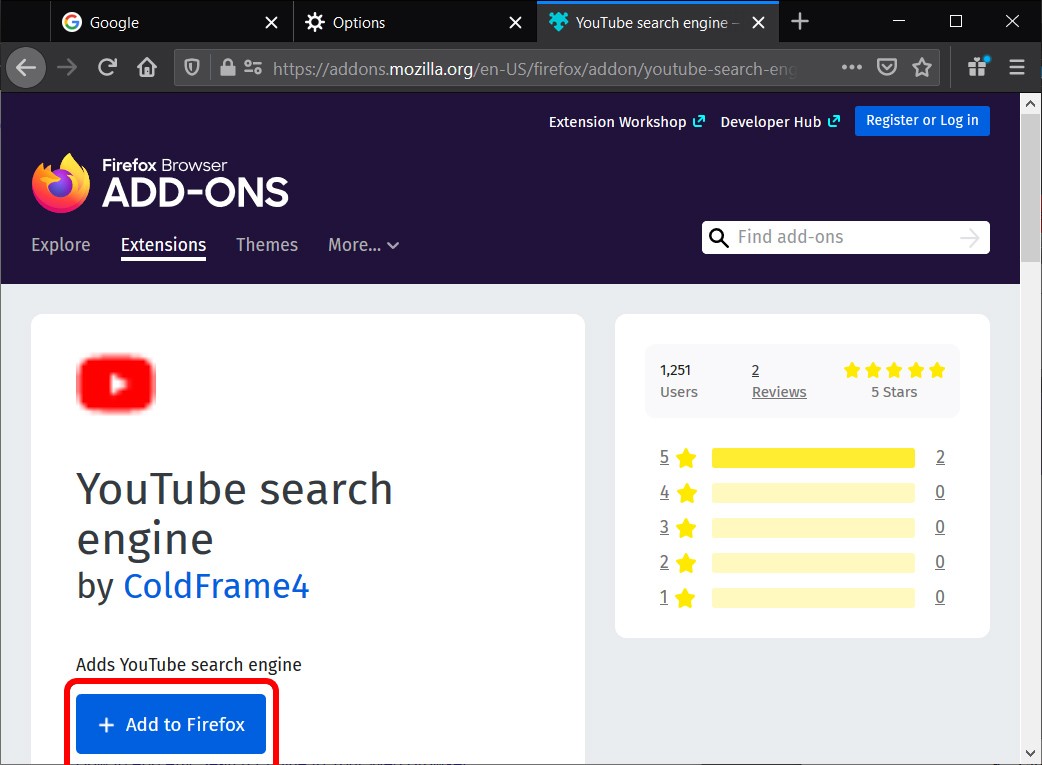Filter reviews by 3 star row label
Screen dimensions: 1042x765
(677, 528)
